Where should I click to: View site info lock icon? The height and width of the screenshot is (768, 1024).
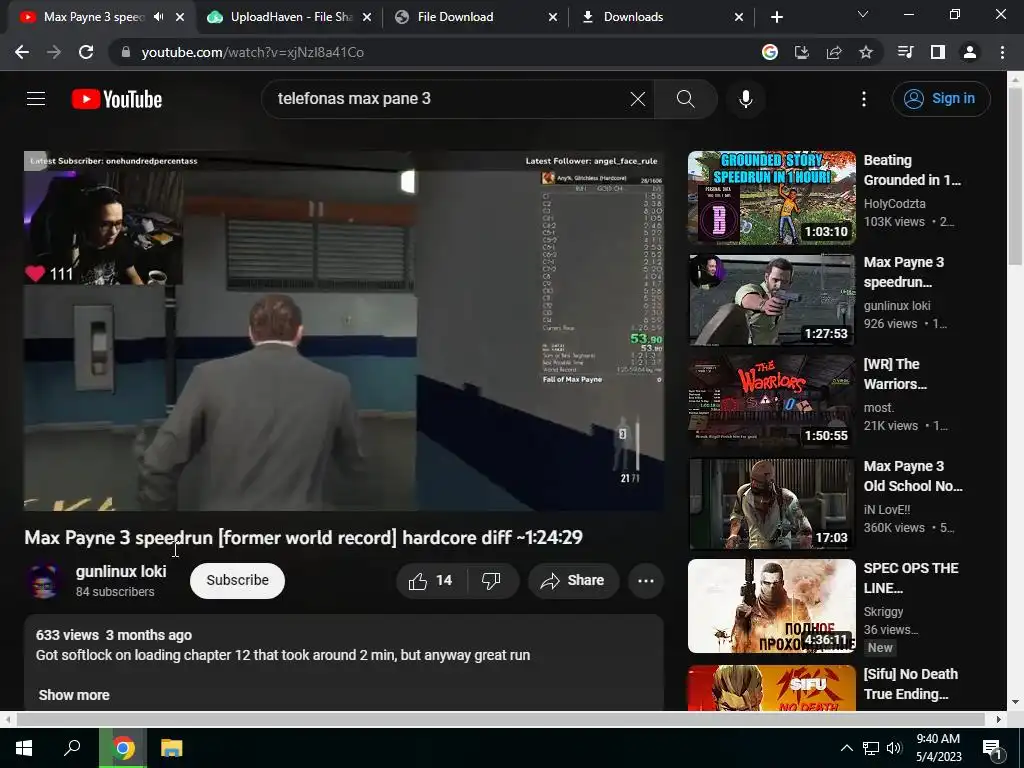125,52
